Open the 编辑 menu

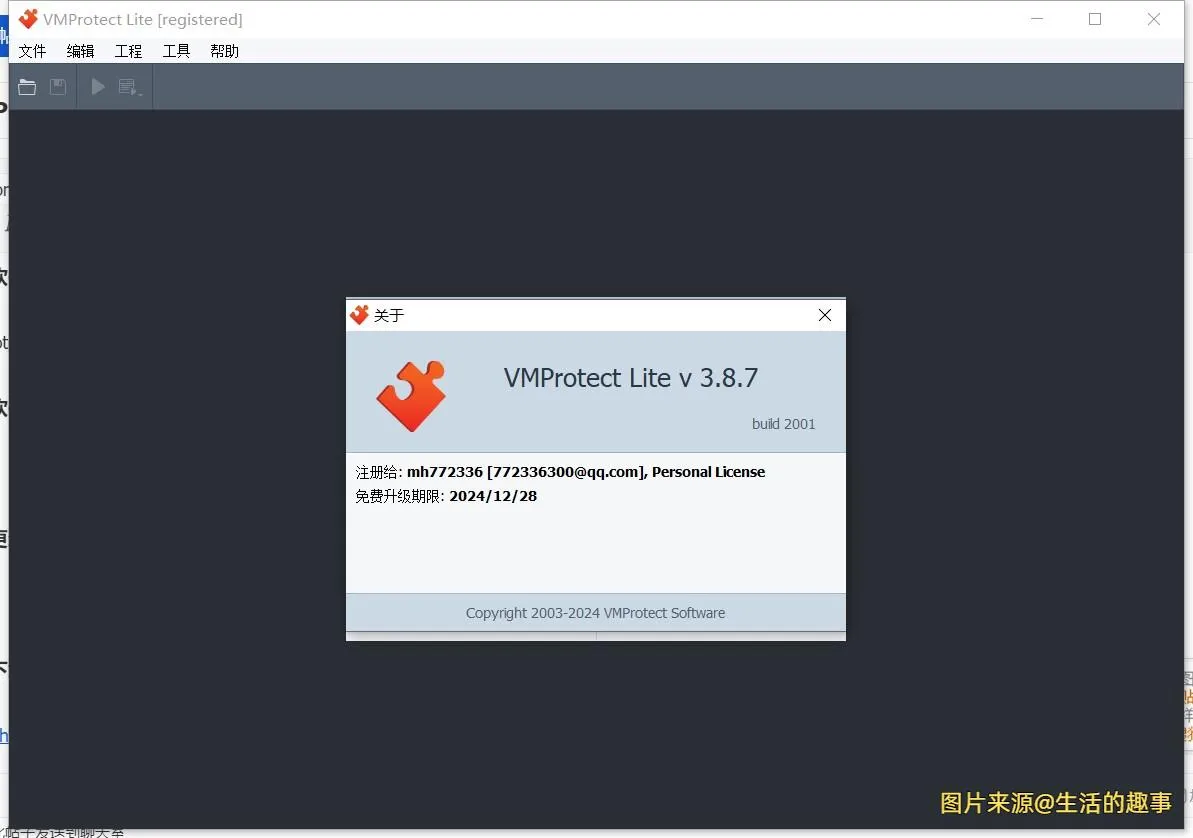80,51
